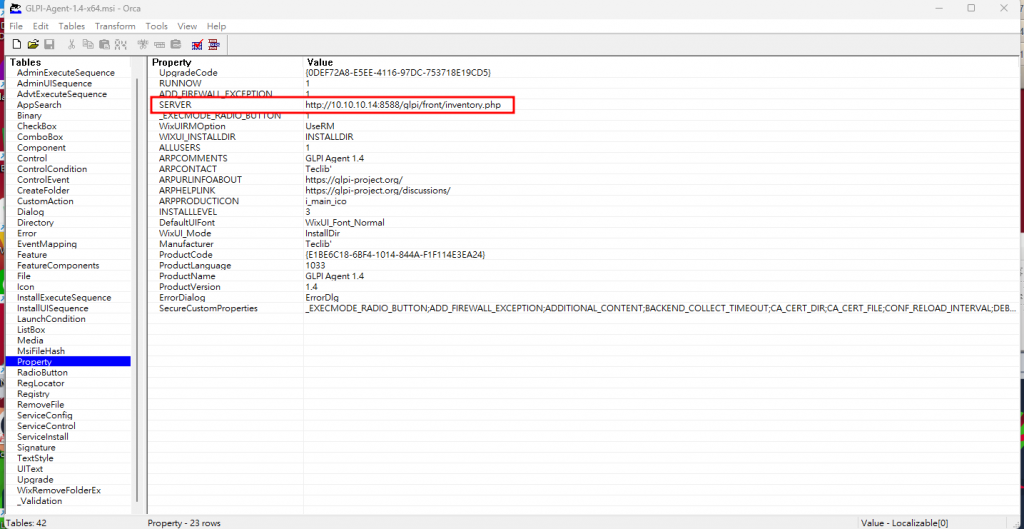
Task: Click the Copy Row toolbar icon
Action: point(160,44)
